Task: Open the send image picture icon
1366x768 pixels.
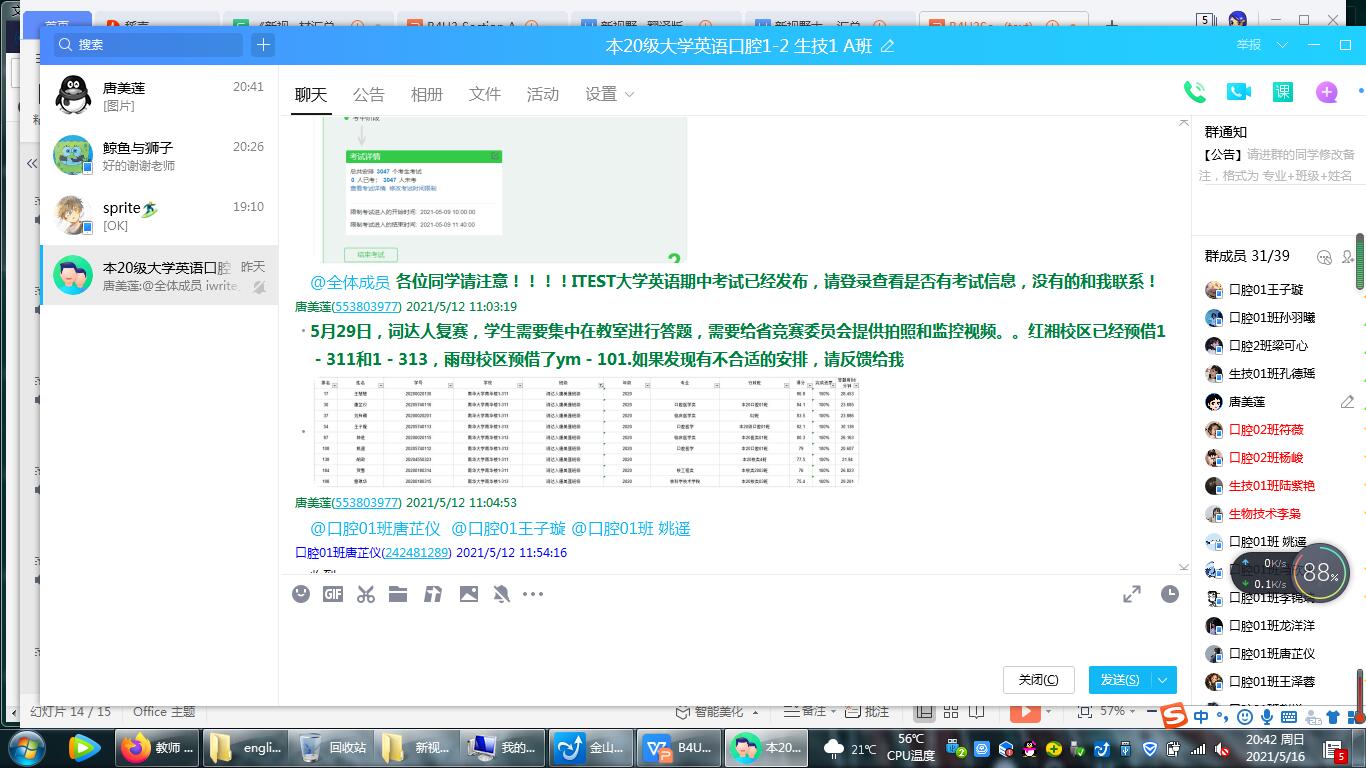Action: tap(468, 594)
